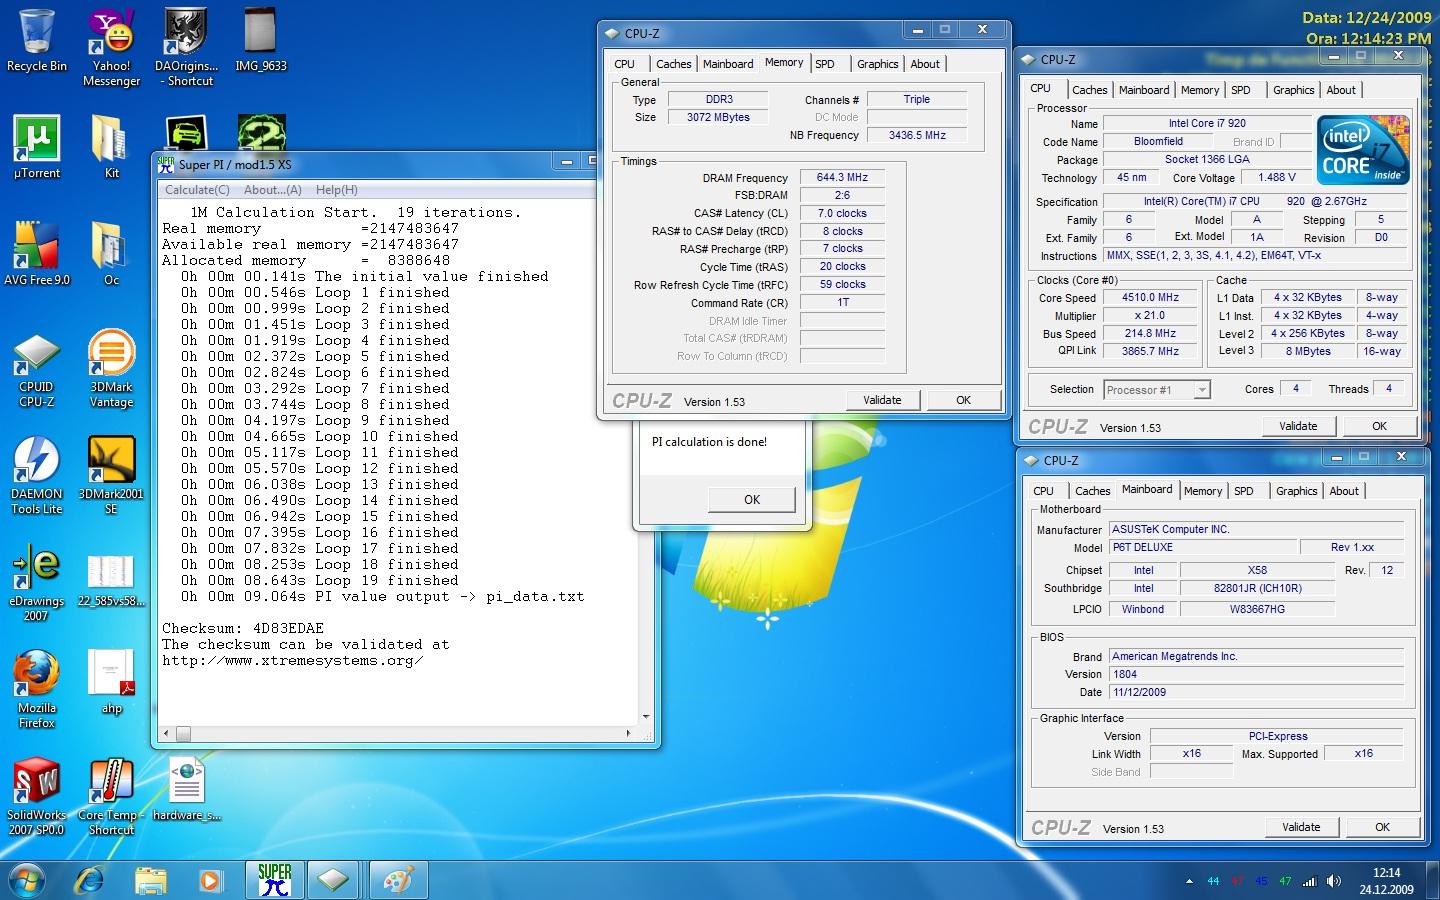The image size is (1440, 900).
Task: Open the Recycle Bin desktop icon
Action: click(x=37, y=40)
